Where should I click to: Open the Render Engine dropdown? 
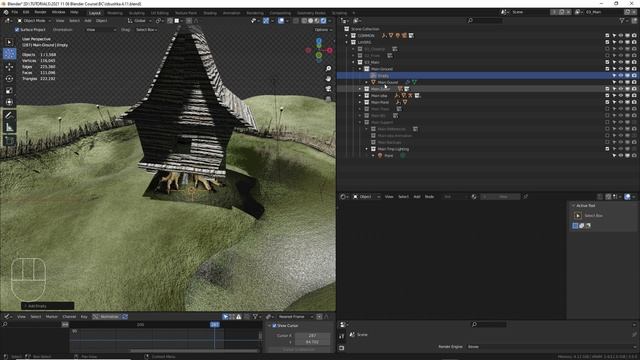pos(551,347)
